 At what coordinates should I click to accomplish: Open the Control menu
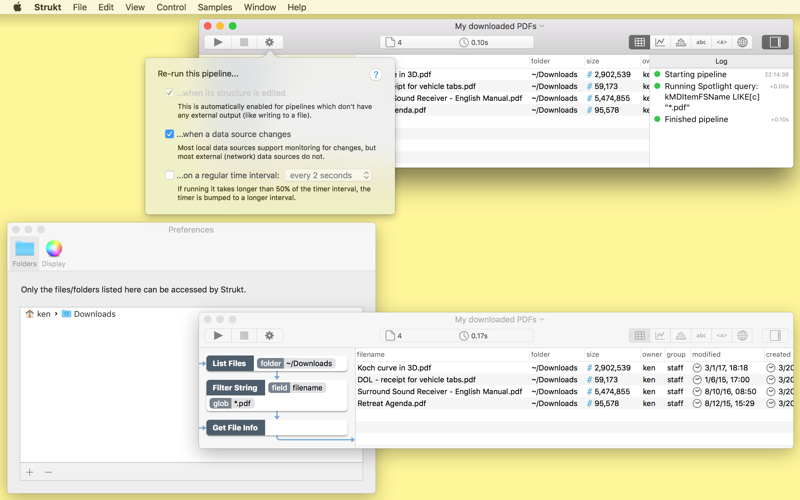(x=171, y=7)
